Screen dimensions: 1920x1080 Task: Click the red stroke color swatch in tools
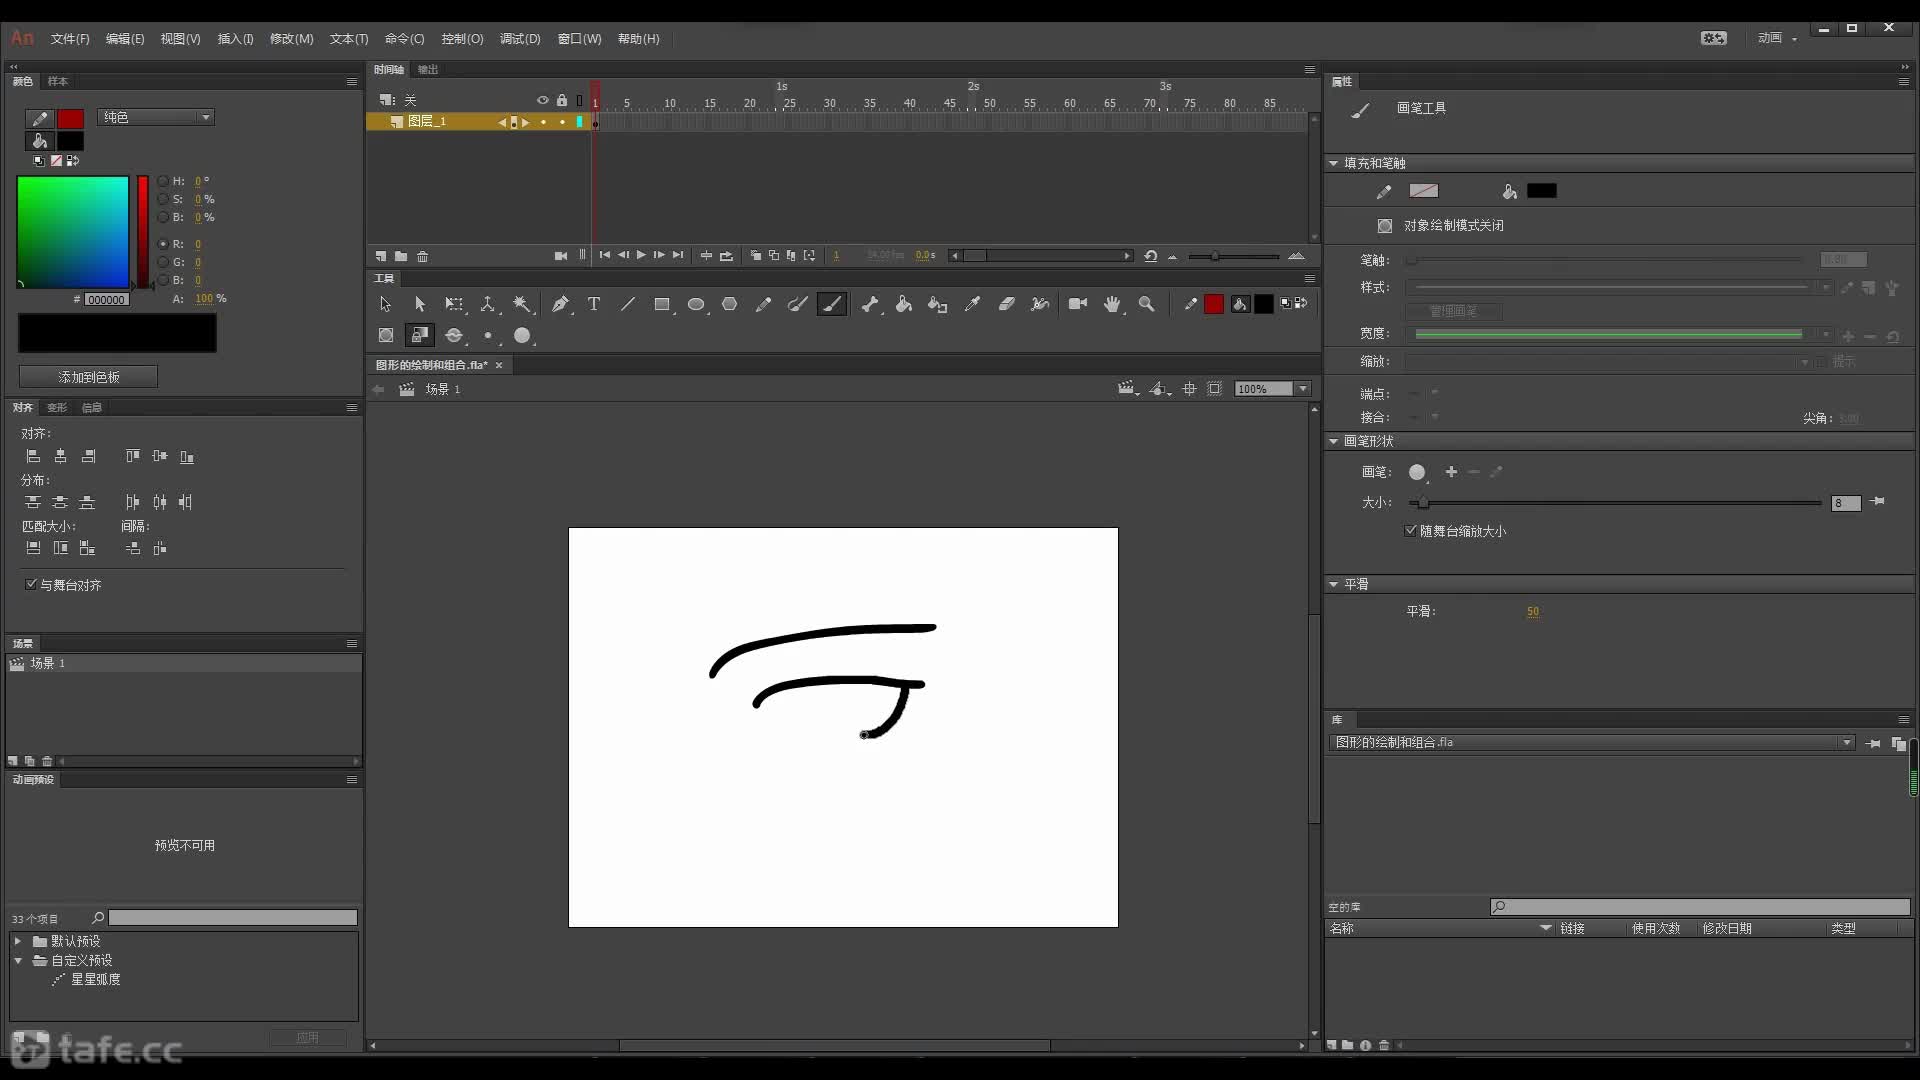(x=1214, y=304)
